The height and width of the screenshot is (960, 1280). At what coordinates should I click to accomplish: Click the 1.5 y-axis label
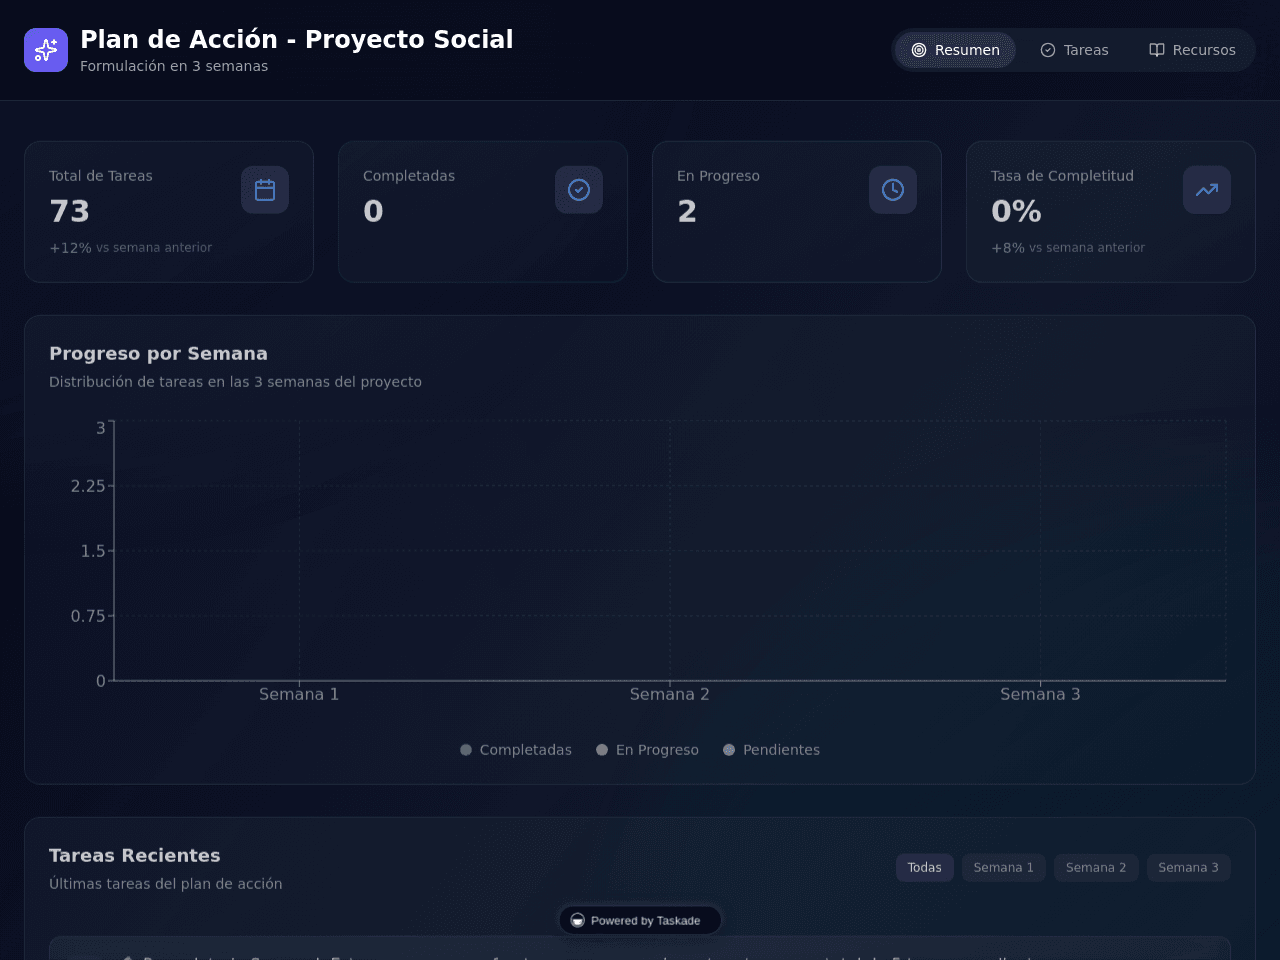pos(93,551)
